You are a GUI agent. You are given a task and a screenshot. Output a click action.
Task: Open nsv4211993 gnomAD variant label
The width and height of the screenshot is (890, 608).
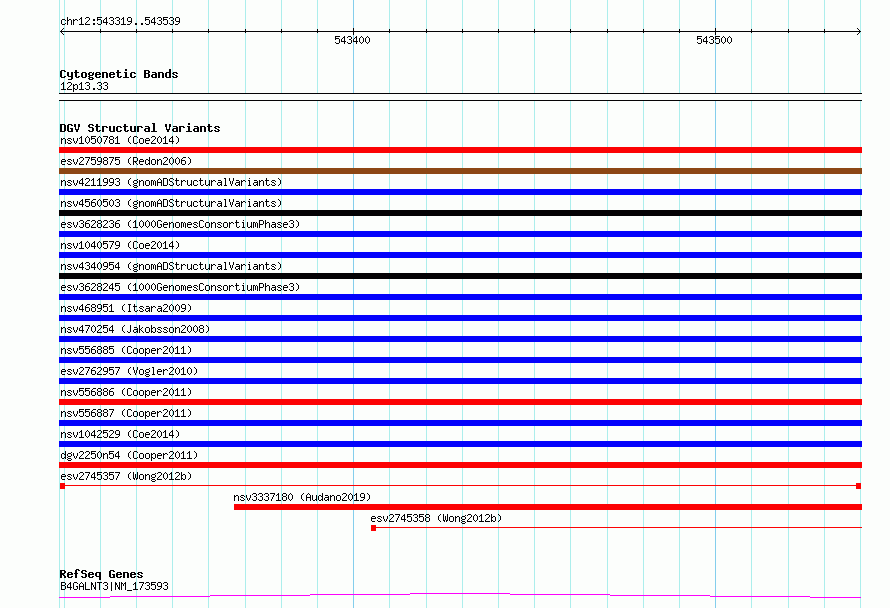click(171, 182)
